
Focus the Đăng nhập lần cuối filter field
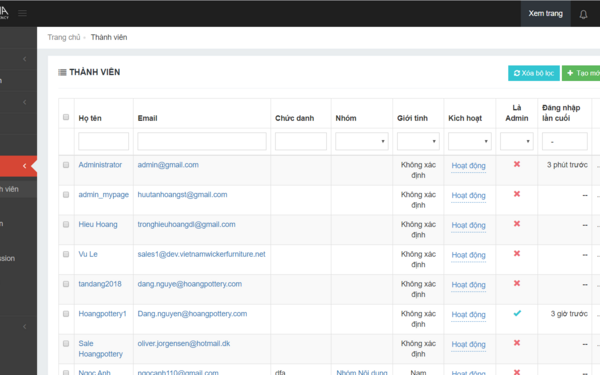click(565, 141)
